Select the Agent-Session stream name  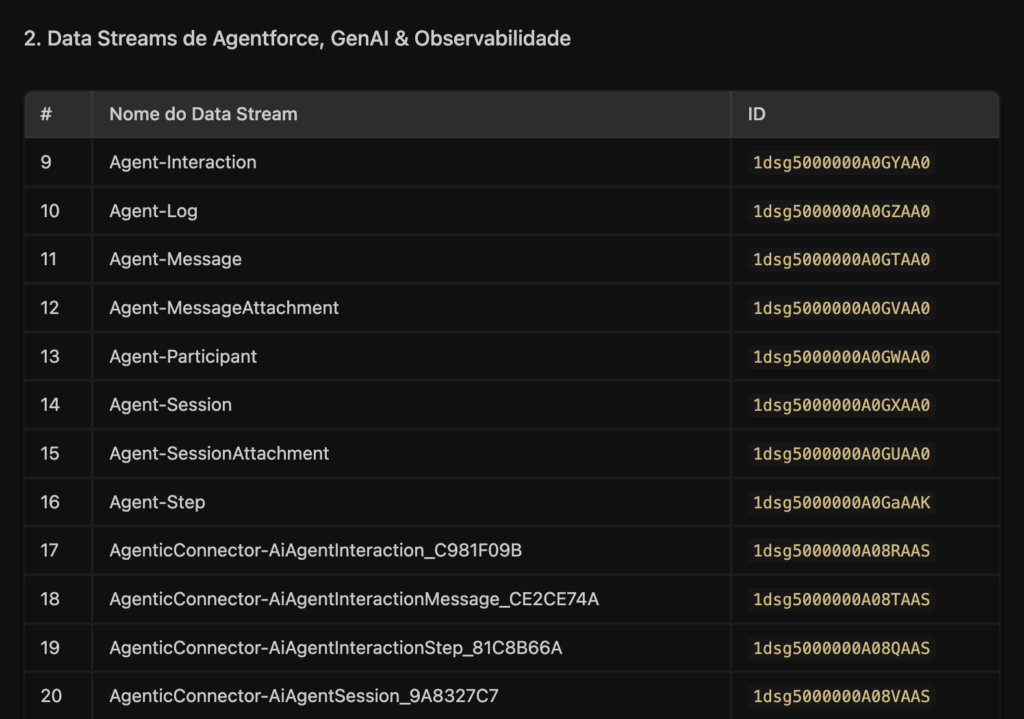click(x=170, y=405)
